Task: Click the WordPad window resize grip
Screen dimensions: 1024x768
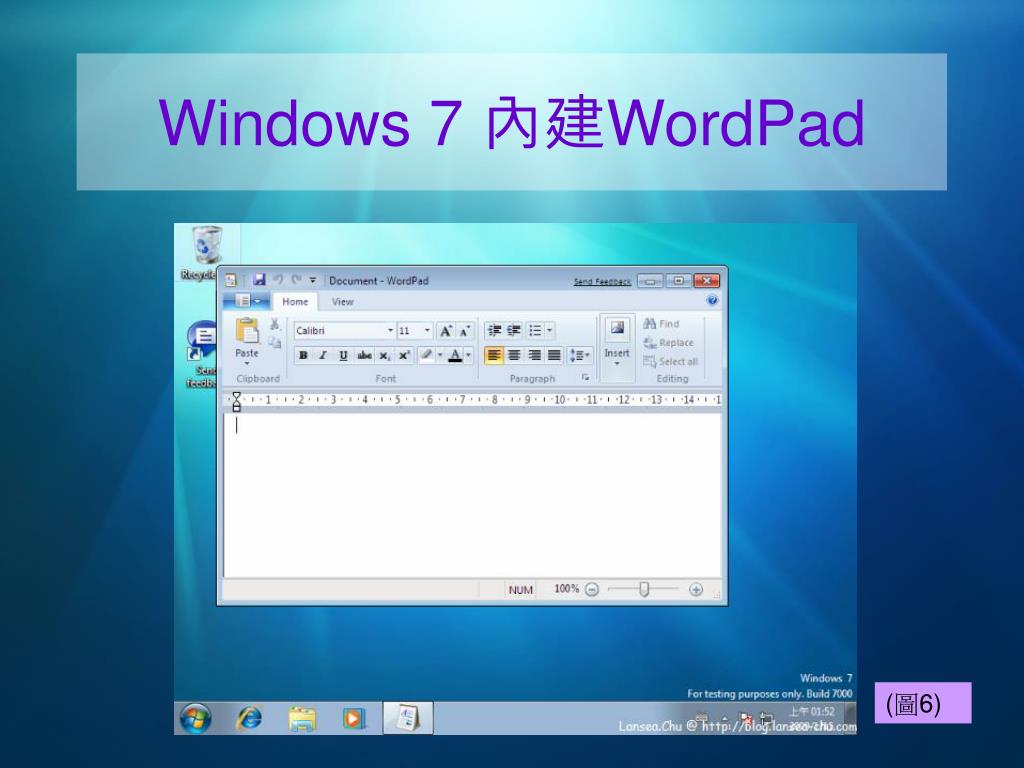Action: pos(716,595)
